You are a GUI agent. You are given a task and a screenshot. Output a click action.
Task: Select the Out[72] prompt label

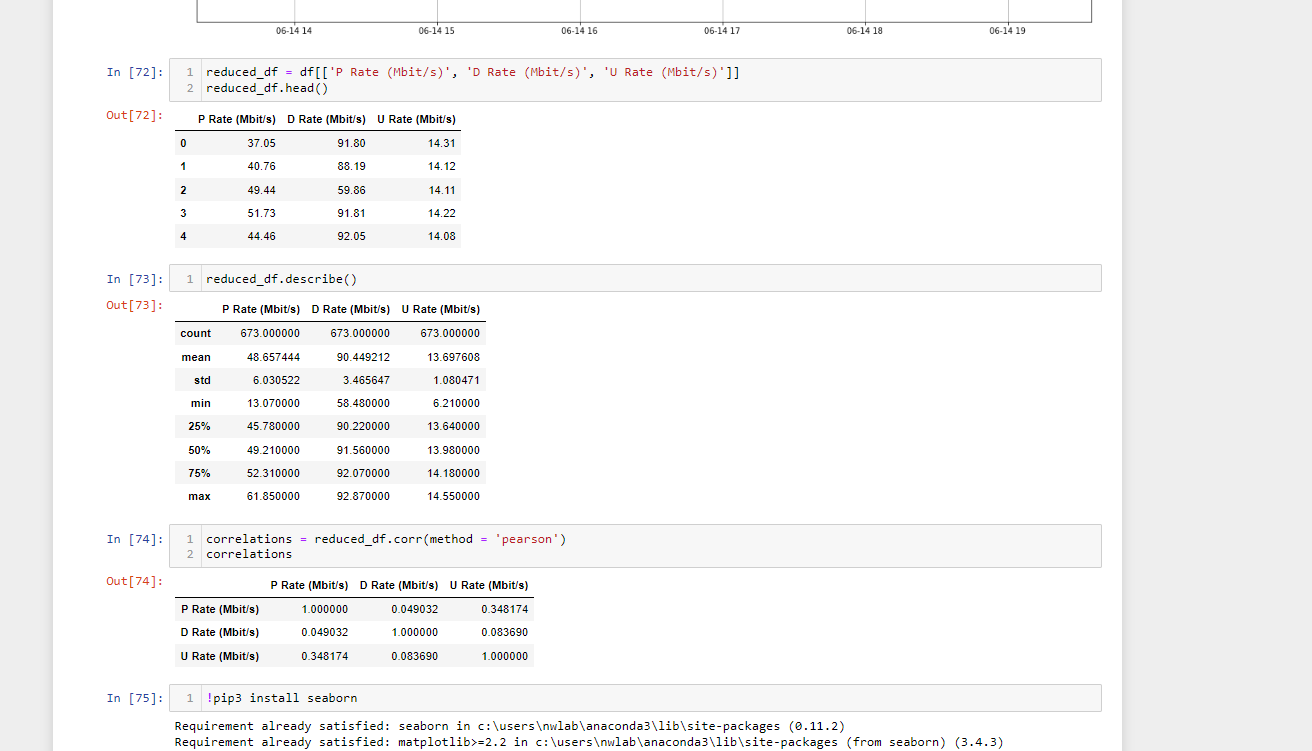coord(135,115)
